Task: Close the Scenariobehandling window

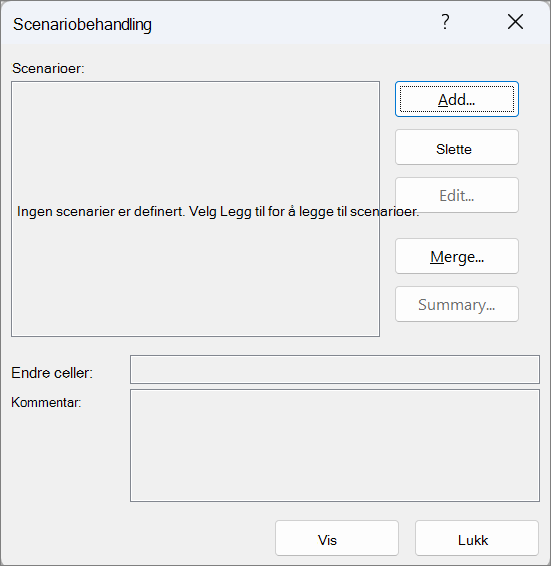Action: [x=515, y=22]
